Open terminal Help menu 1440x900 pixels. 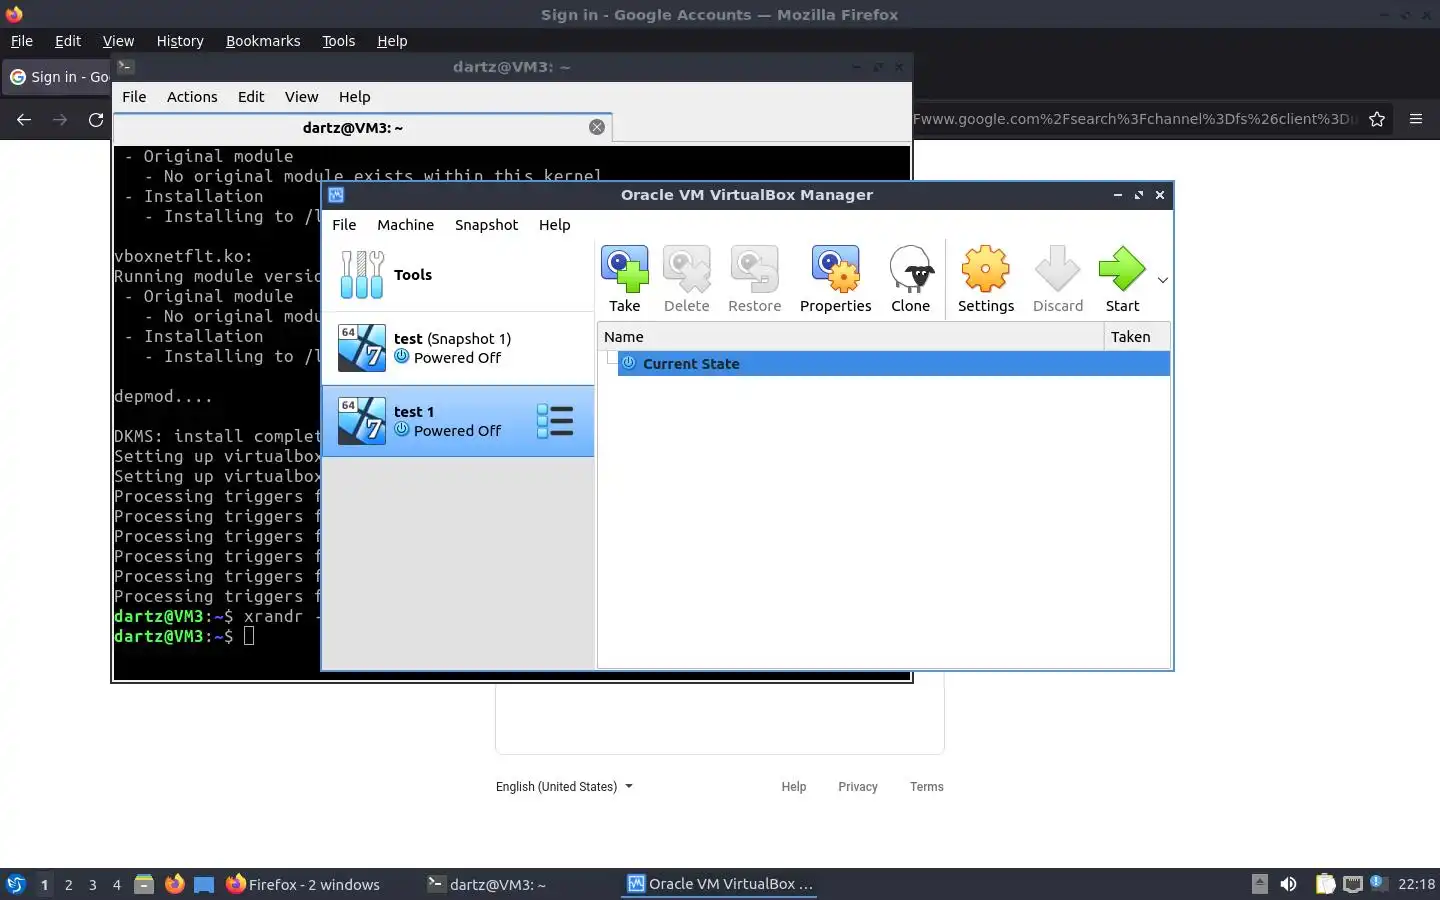coord(354,97)
